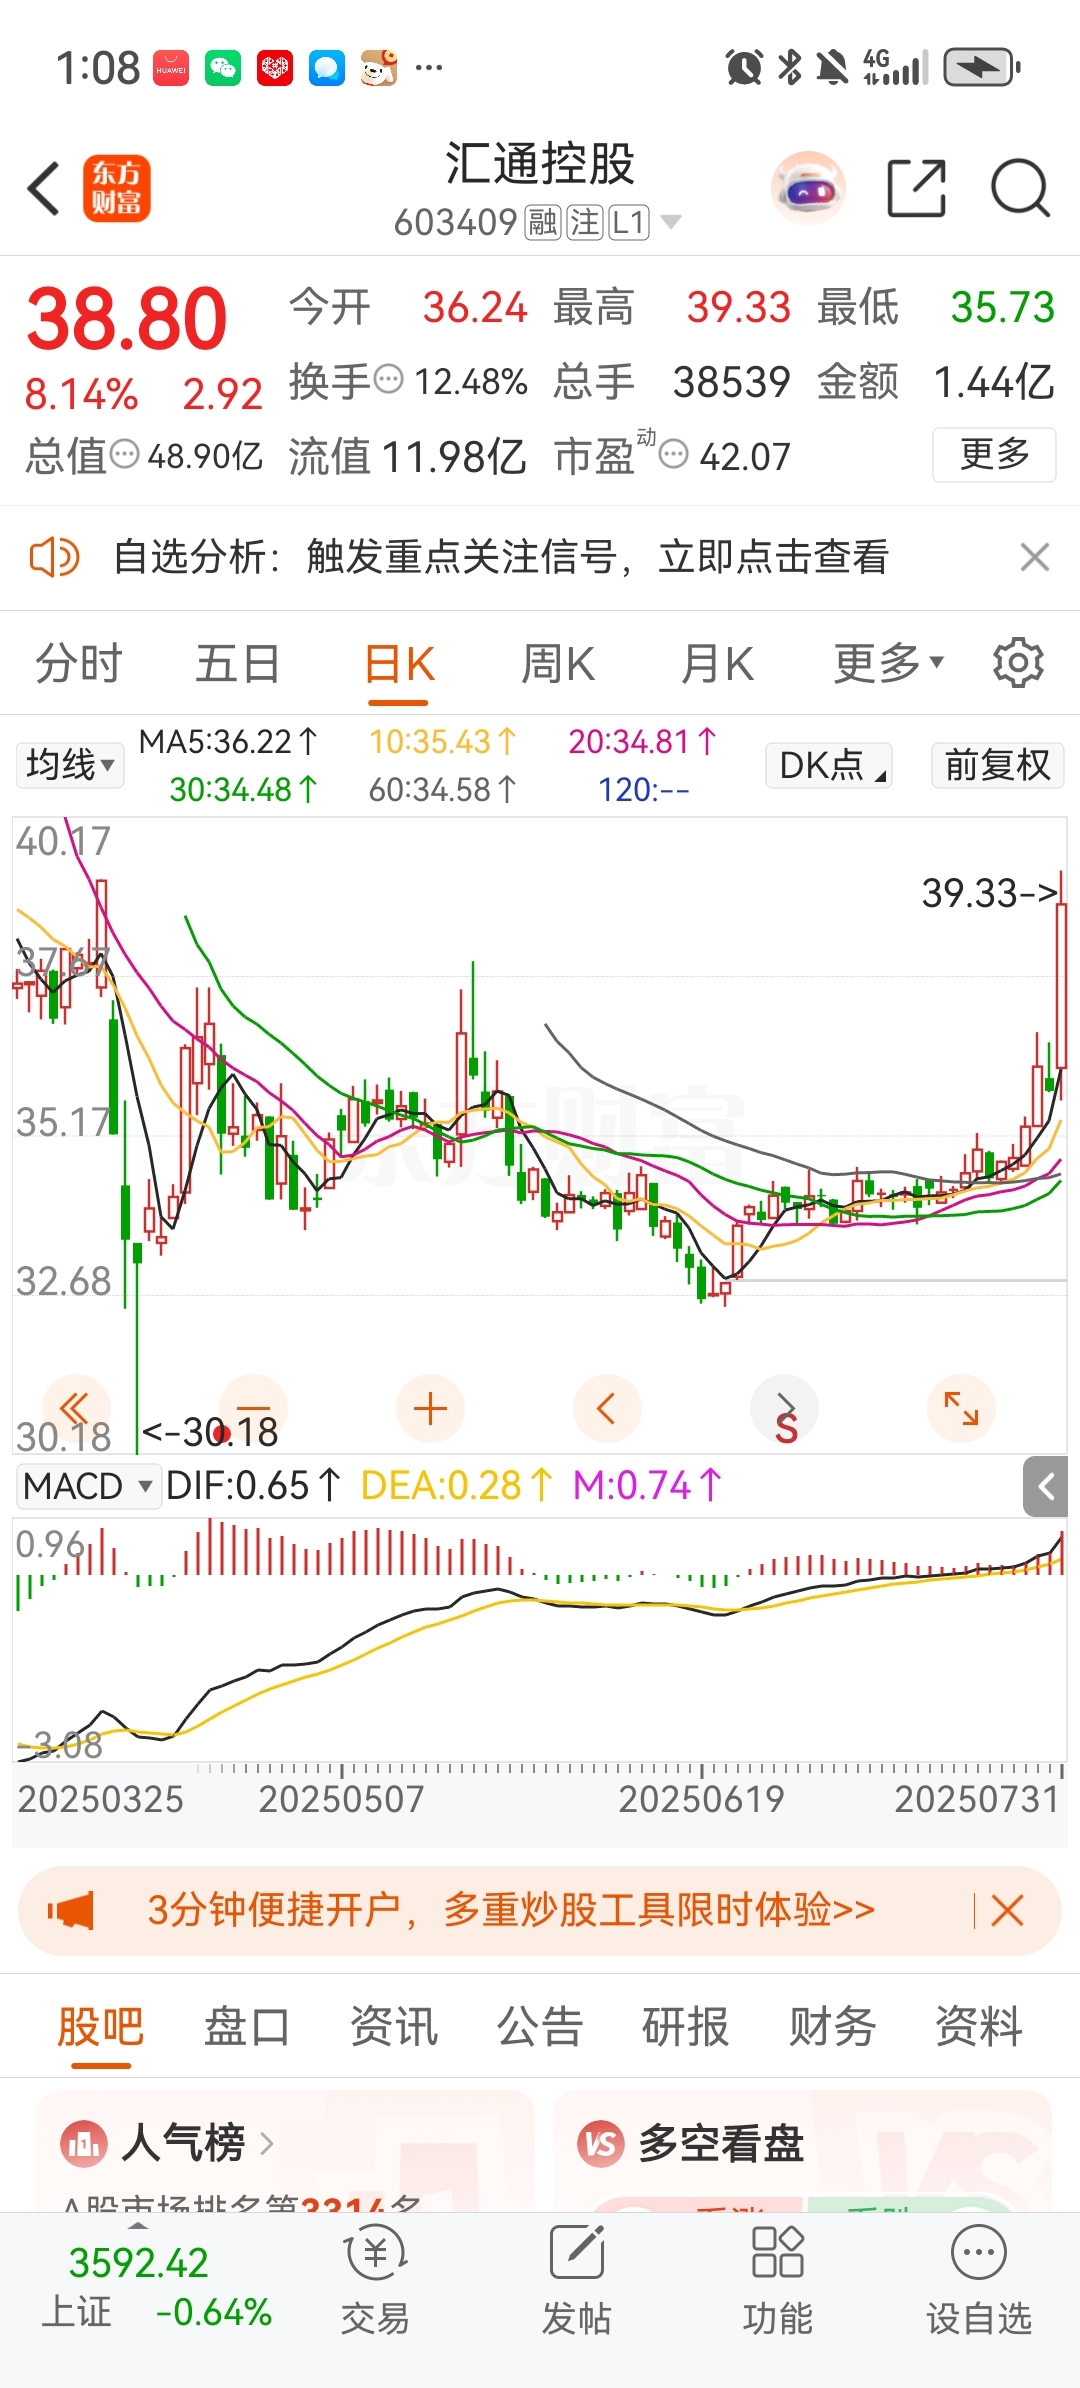Image resolution: width=1080 pixels, height=2388 pixels.
Task: Expand the collapsed side panel arrow
Action: pyautogui.click(x=1046, y=1487)
